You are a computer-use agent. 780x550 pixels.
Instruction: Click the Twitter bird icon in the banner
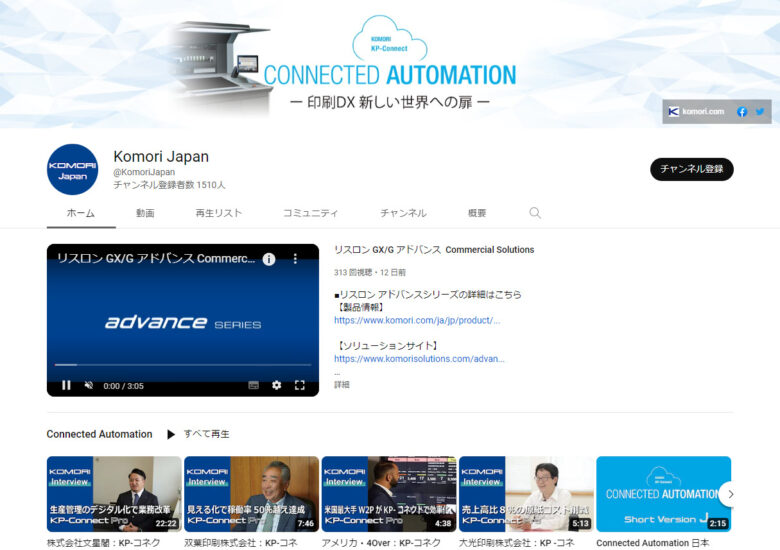pyautogui.click(x=760, y=112)
